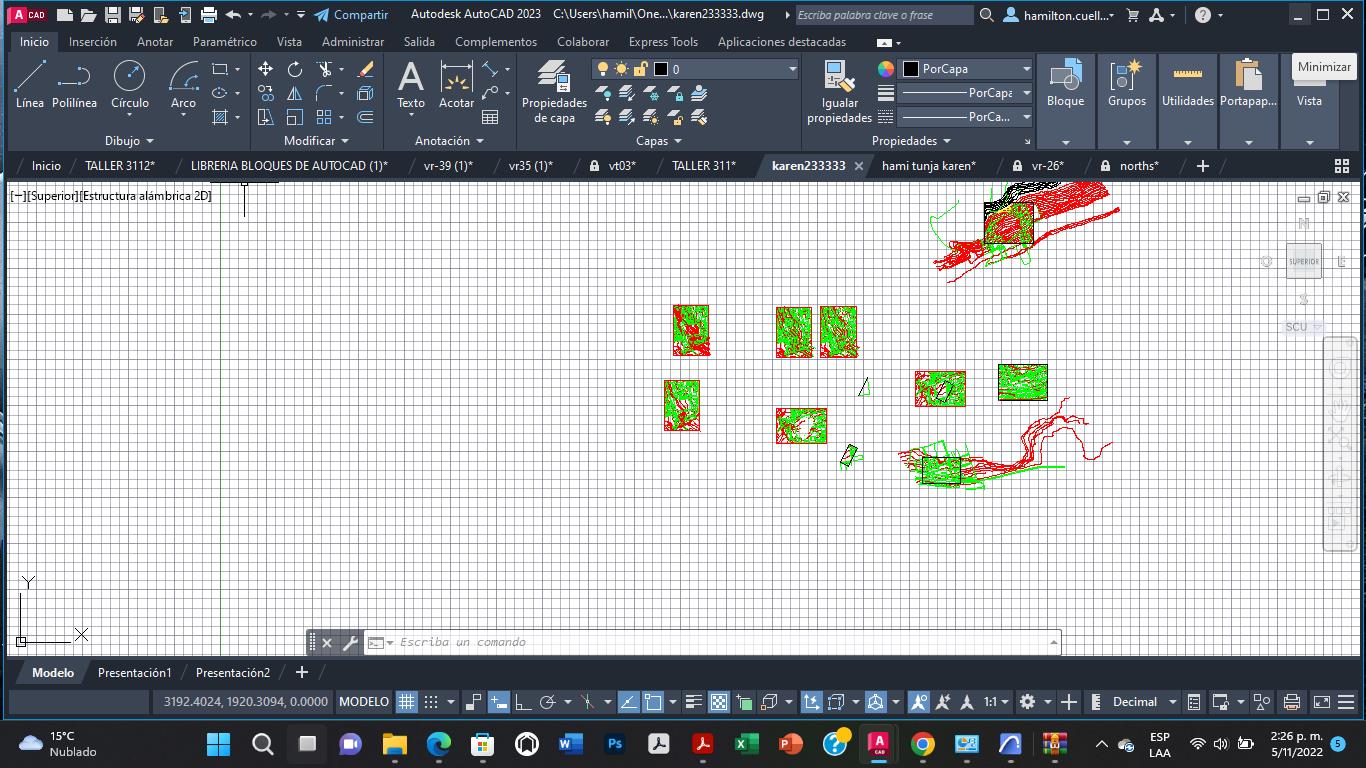Toggle grid display in status bar
The image size is (1366, 768).
(x=406, y=702)
